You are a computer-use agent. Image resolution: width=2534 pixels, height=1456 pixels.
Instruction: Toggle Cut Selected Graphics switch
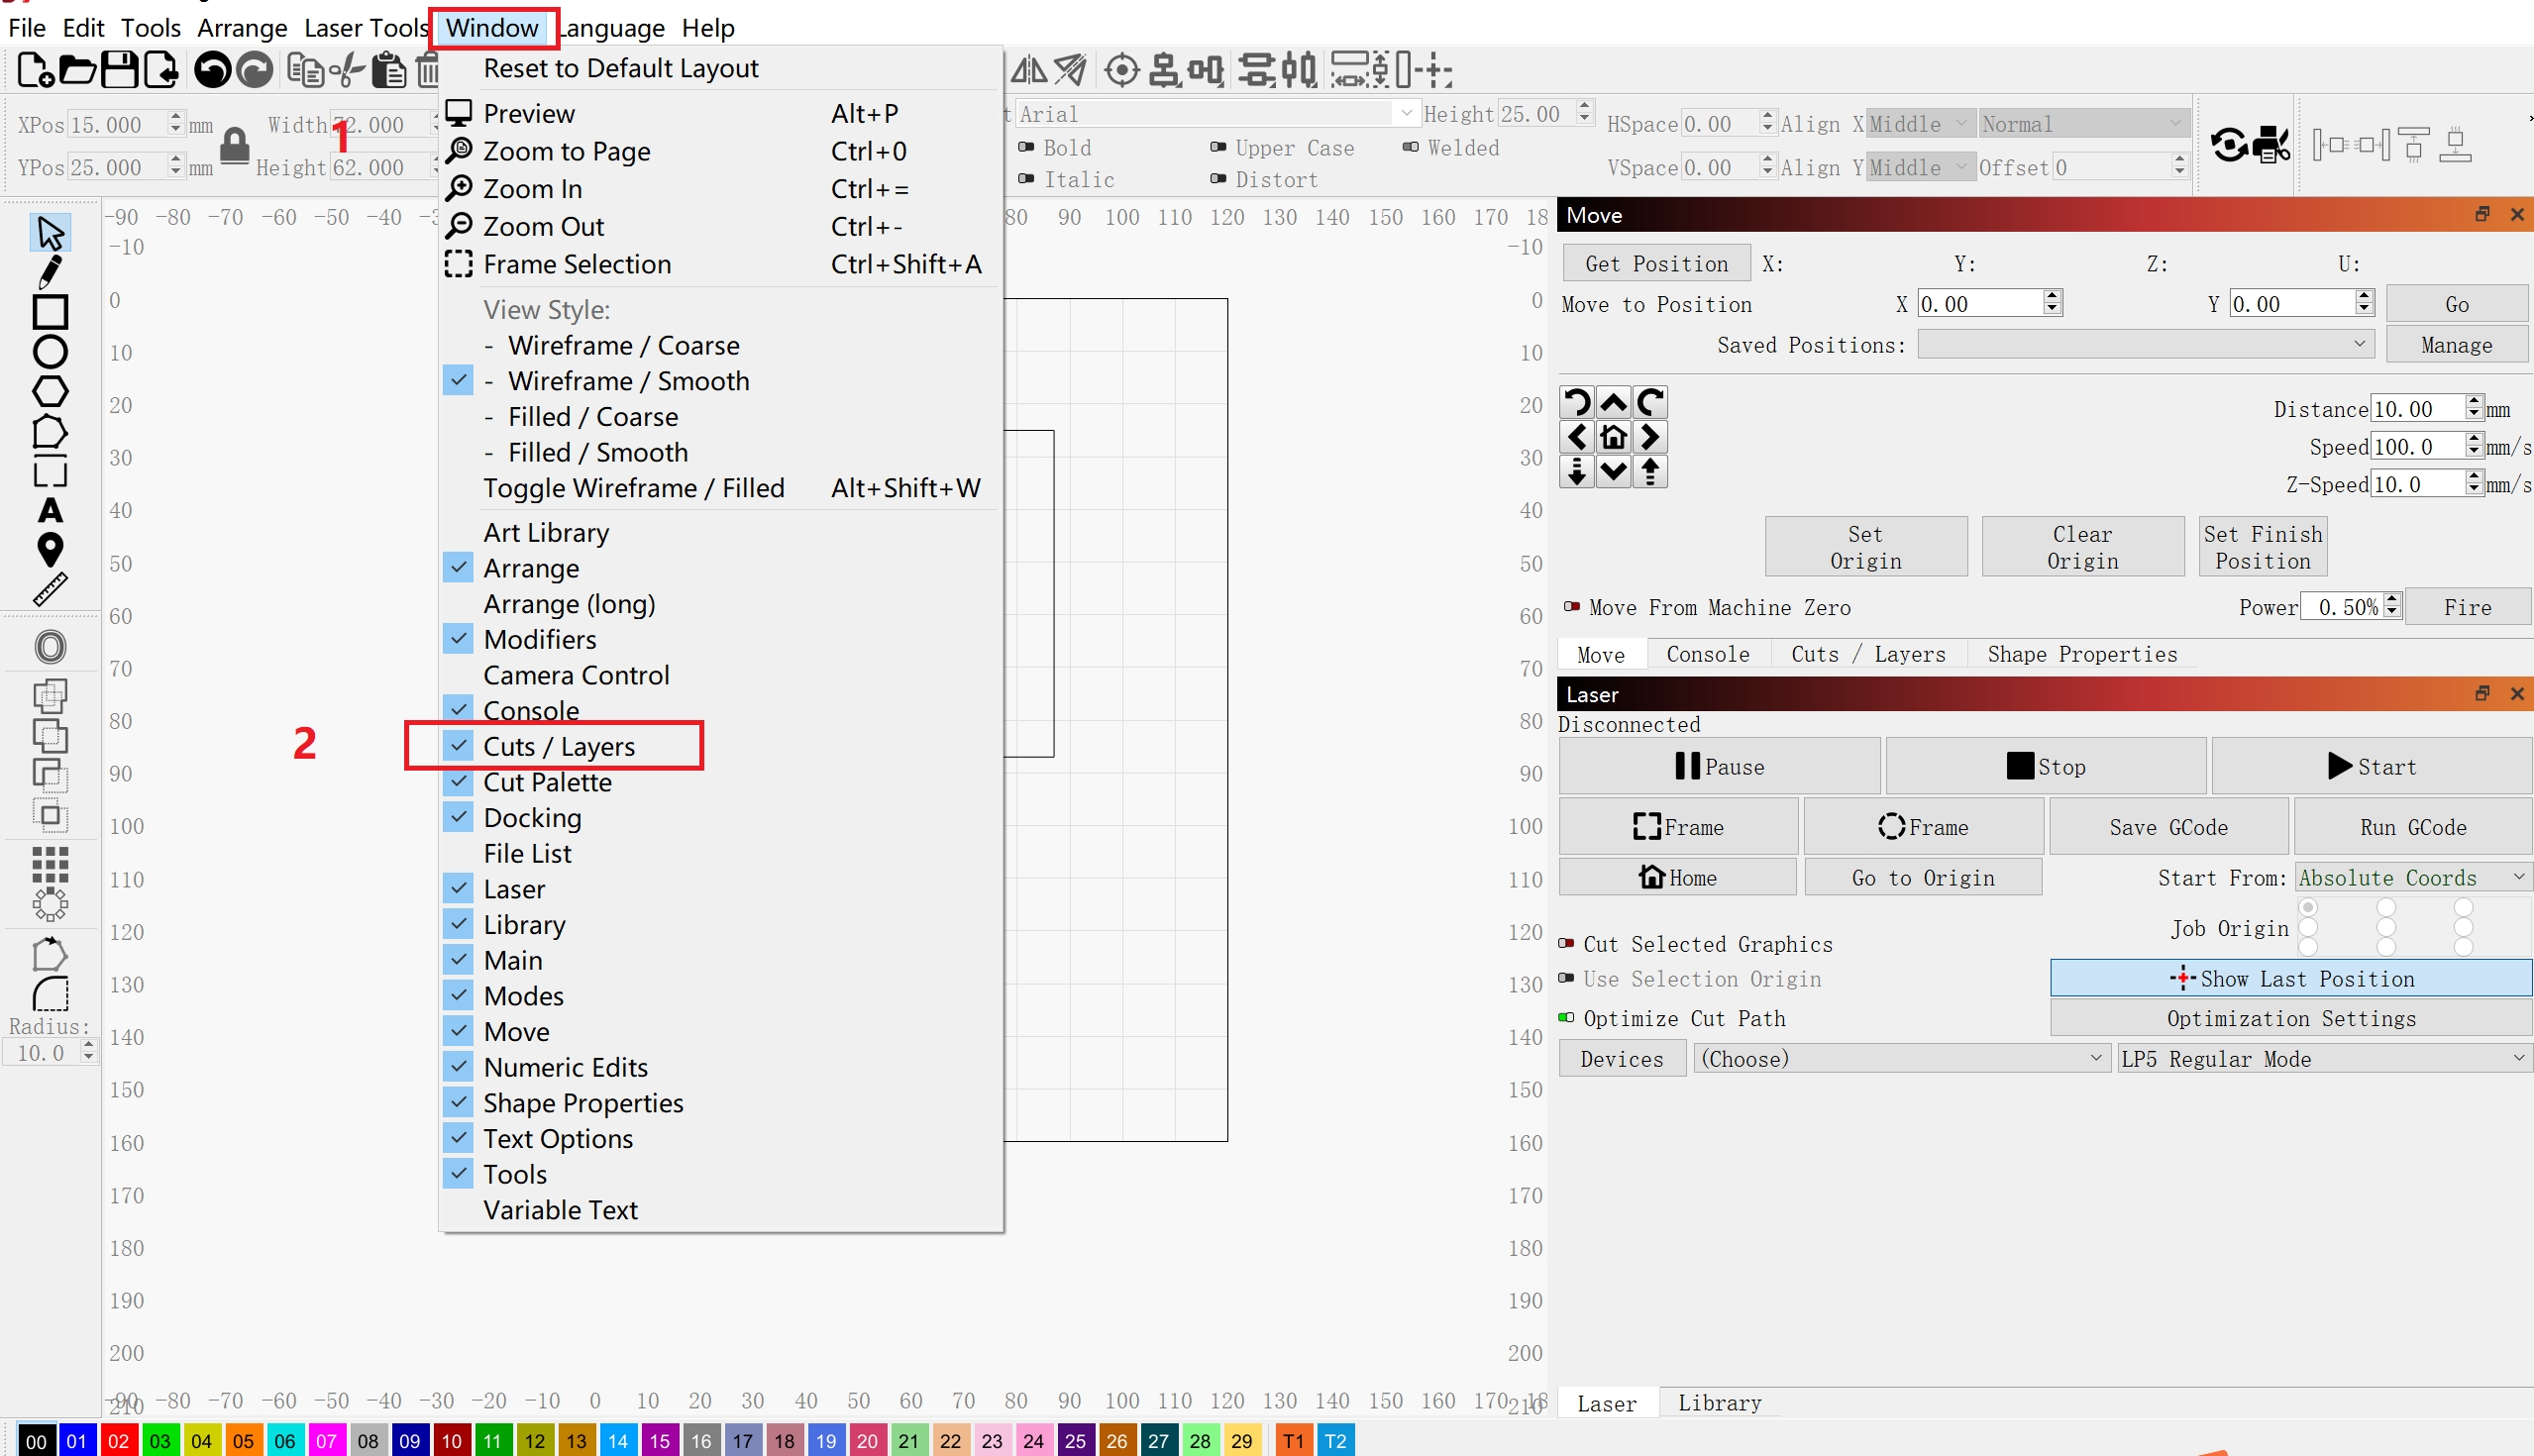(1566, 943)
